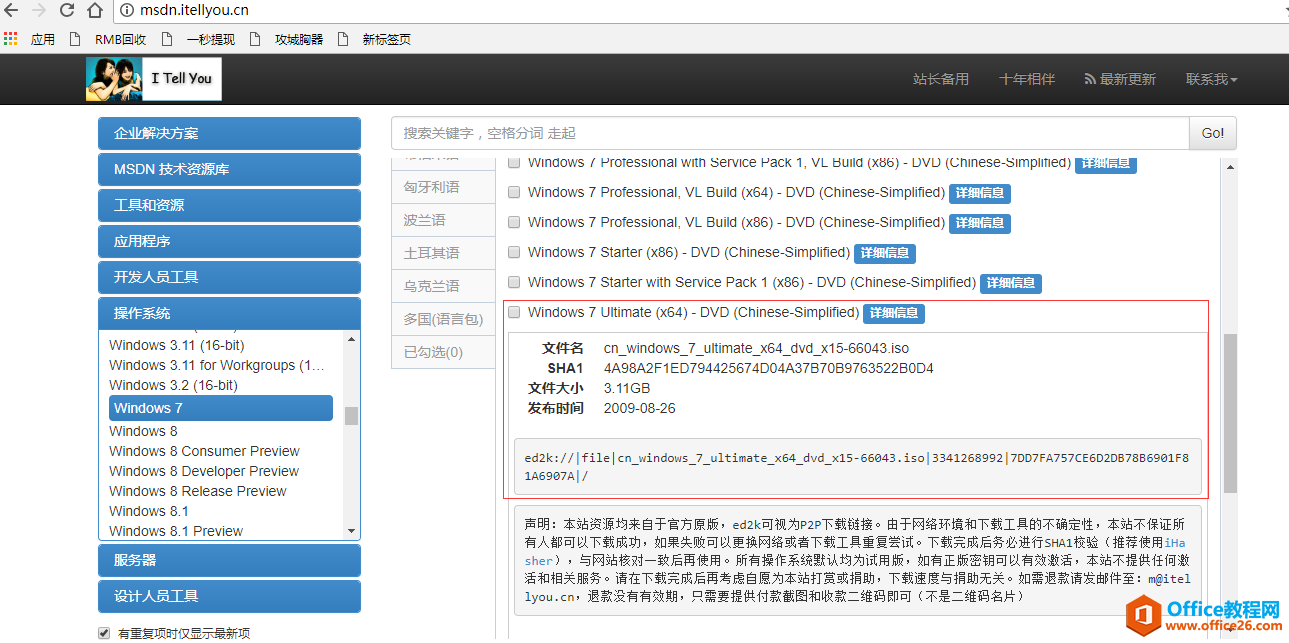Expand the 工具和资源 section

[x=229, y=205]
